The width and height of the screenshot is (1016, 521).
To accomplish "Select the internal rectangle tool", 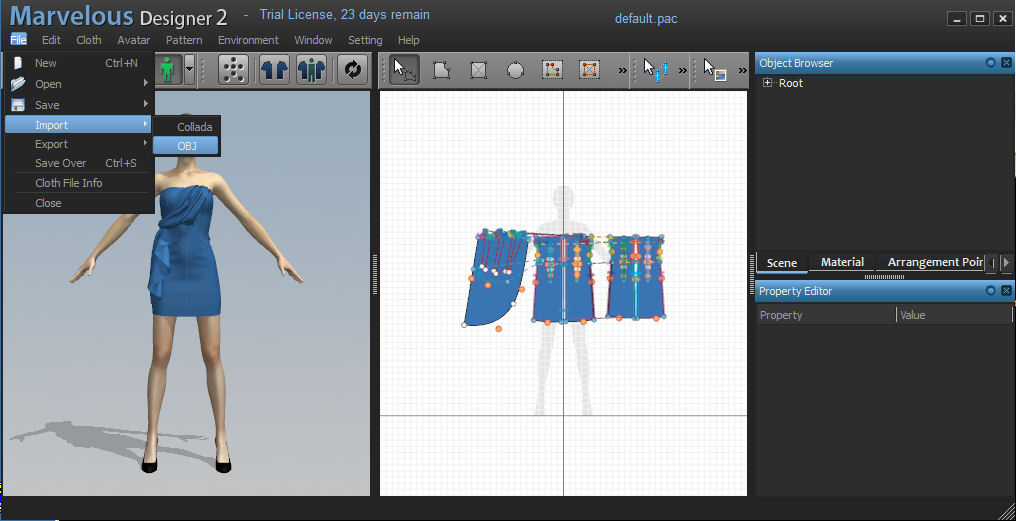I will [x=589, y=69].
